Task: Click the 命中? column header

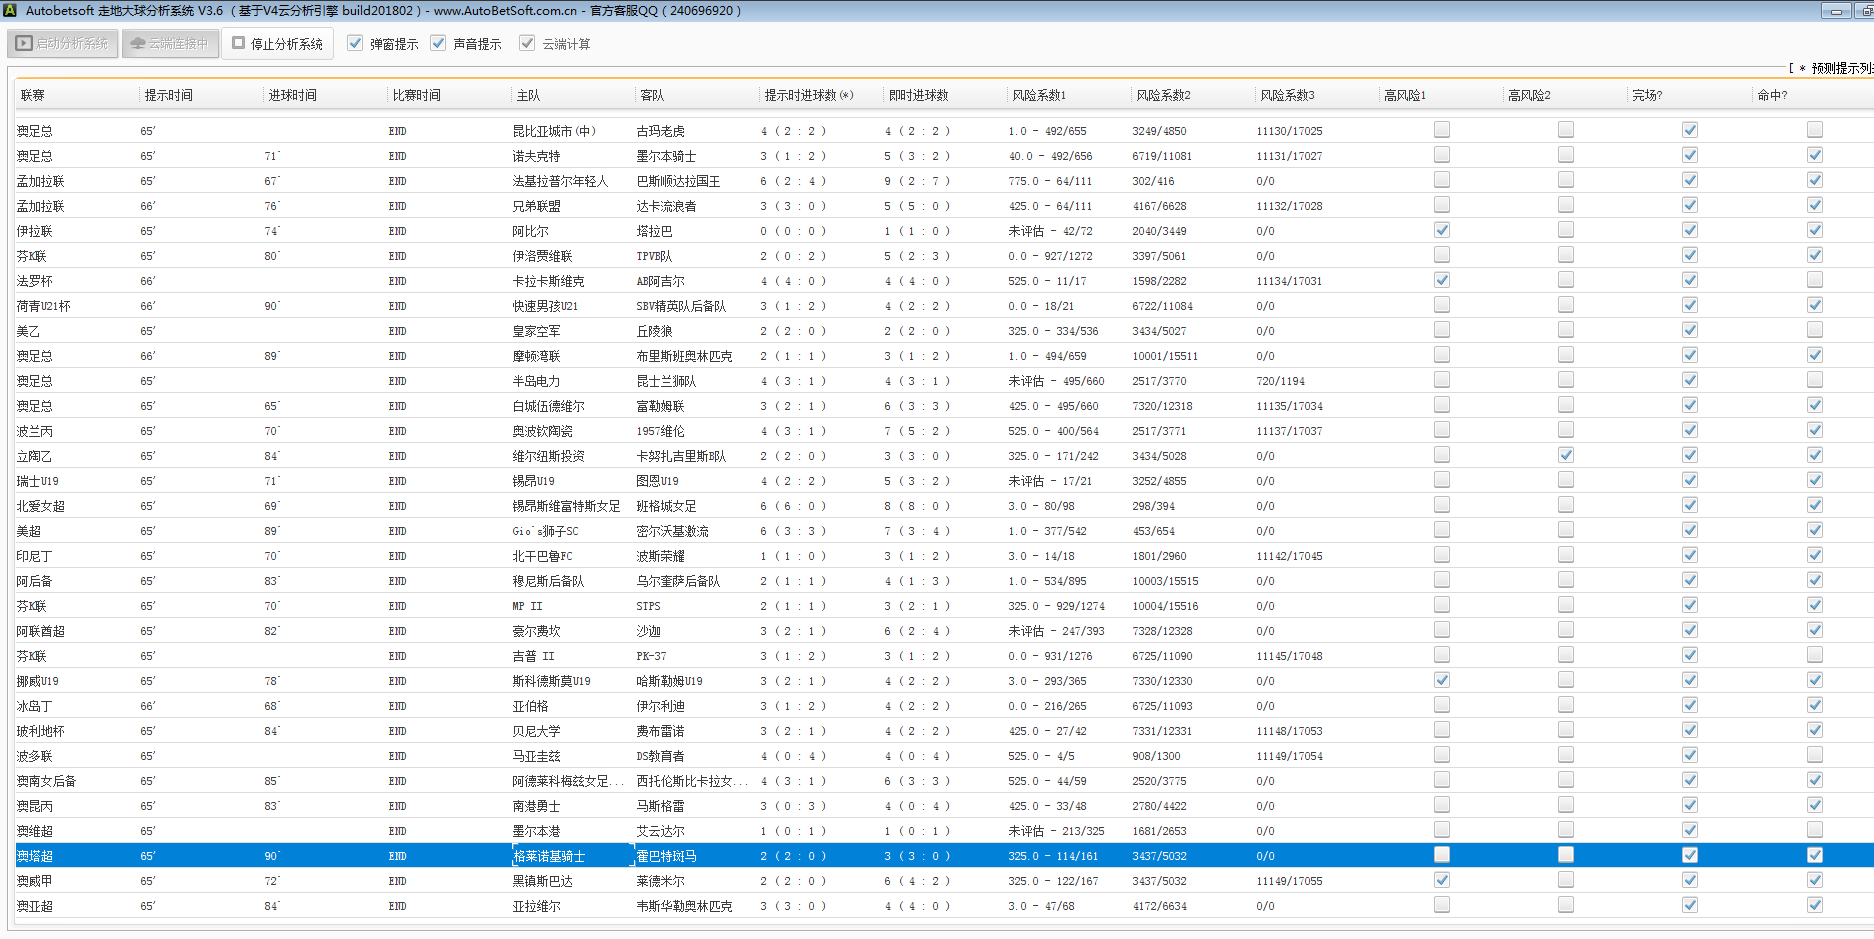Action: click(x=1771, y=95)
